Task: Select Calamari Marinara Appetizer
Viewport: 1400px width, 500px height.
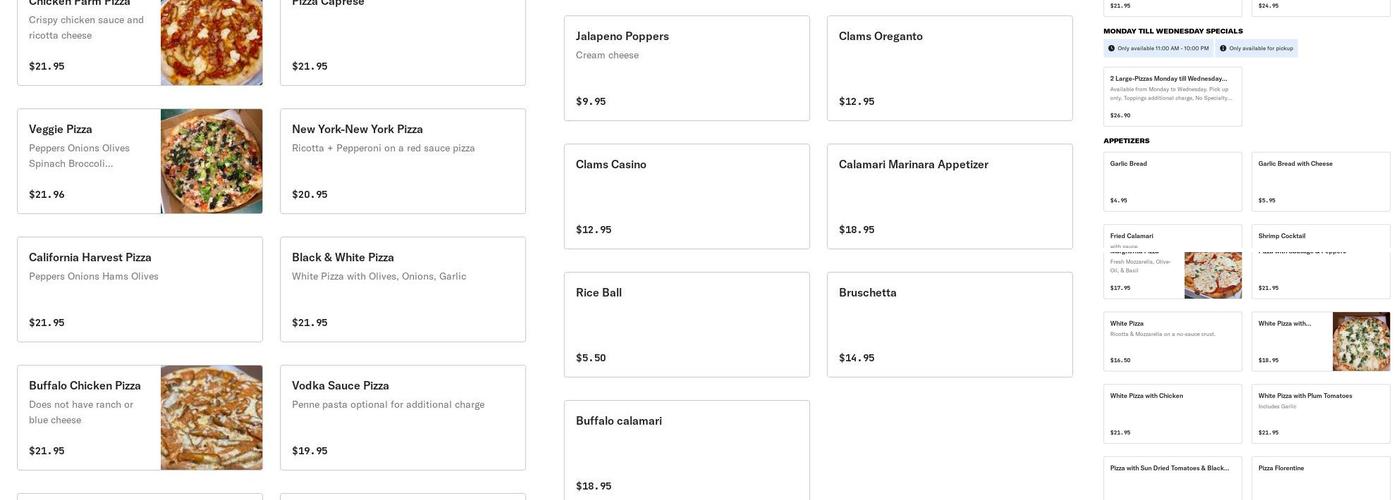Action: [949, 196]
